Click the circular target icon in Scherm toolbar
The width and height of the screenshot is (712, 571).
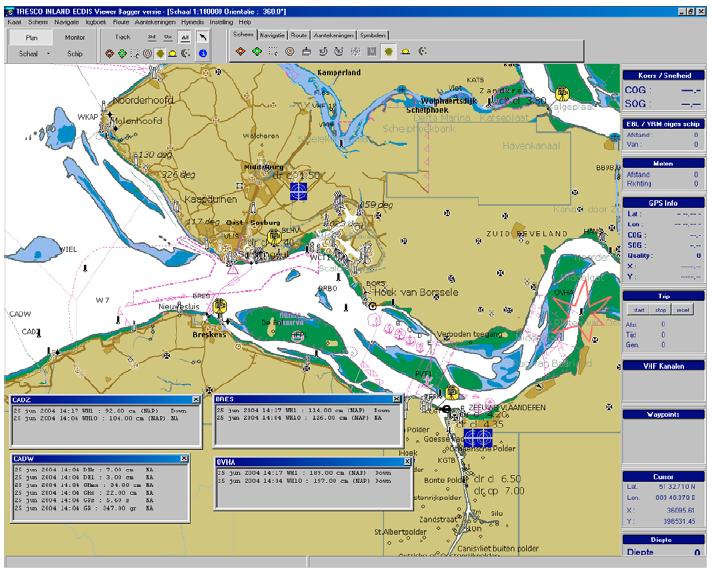[290, 50]
